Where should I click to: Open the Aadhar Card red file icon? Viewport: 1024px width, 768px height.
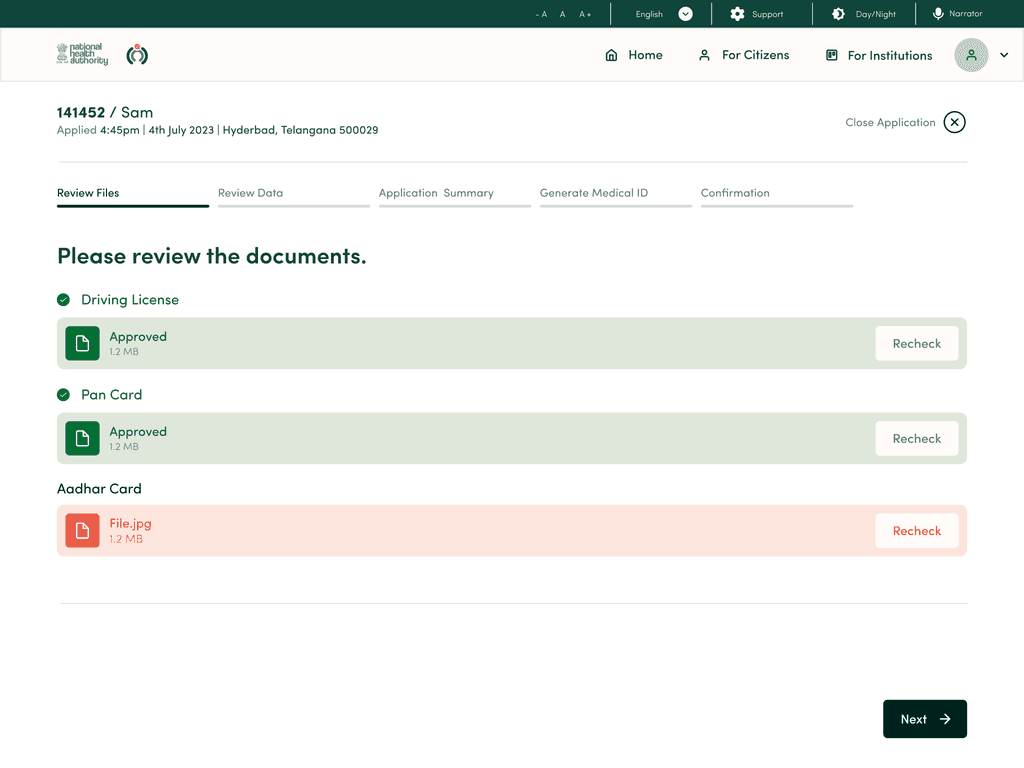click(x=82, y=530)
